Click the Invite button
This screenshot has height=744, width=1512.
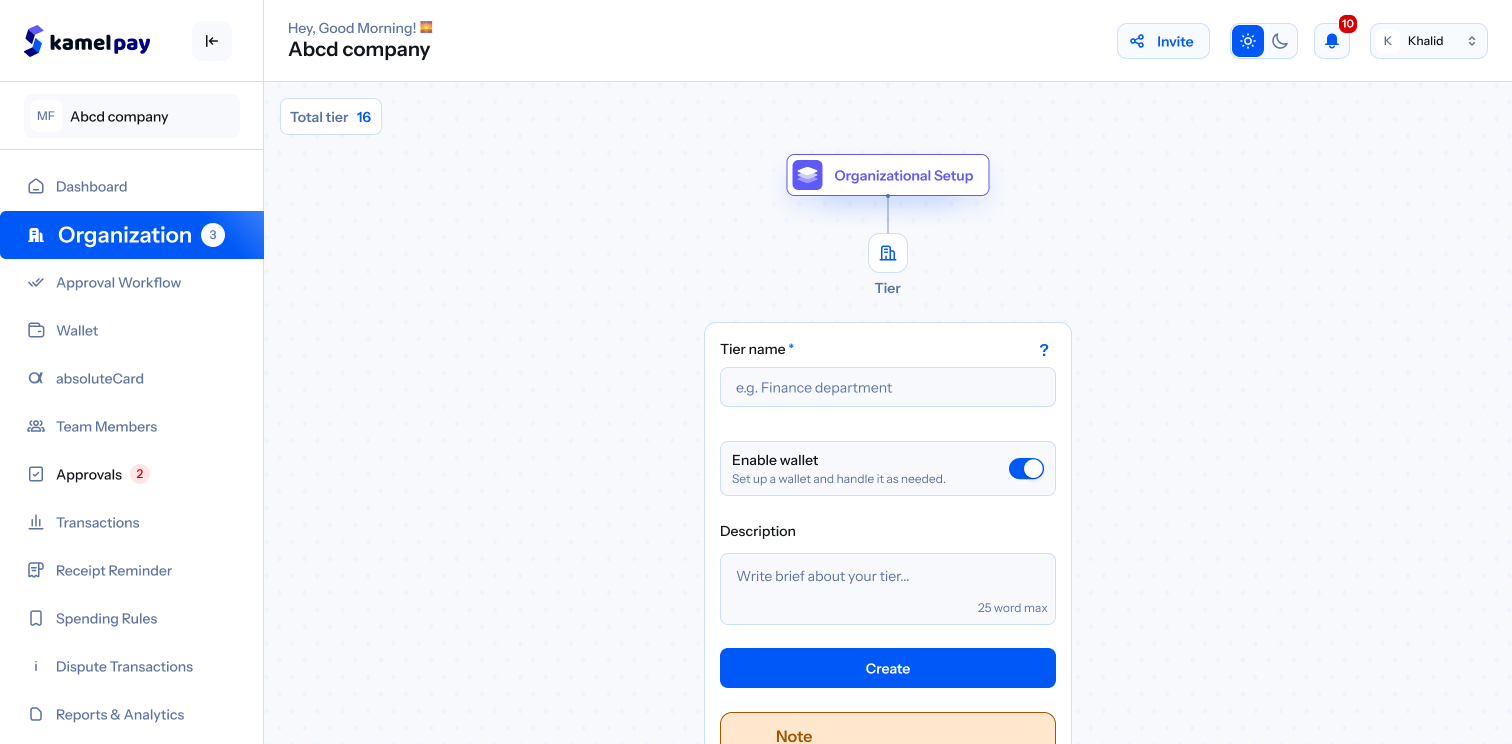[1163, 41]
